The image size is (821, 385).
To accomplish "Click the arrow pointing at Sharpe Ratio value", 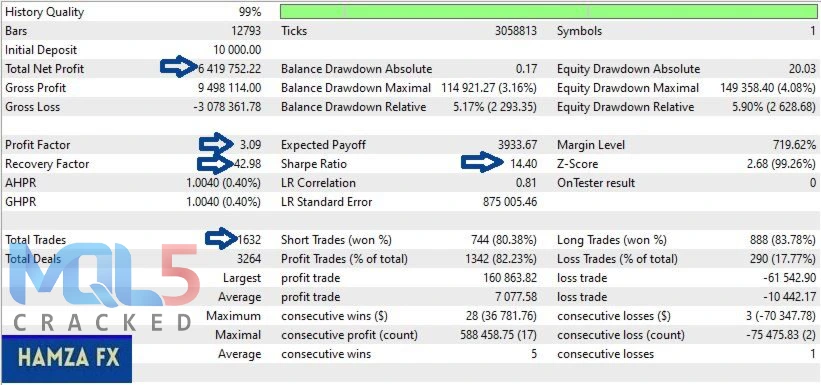I will tap(481, 163).
